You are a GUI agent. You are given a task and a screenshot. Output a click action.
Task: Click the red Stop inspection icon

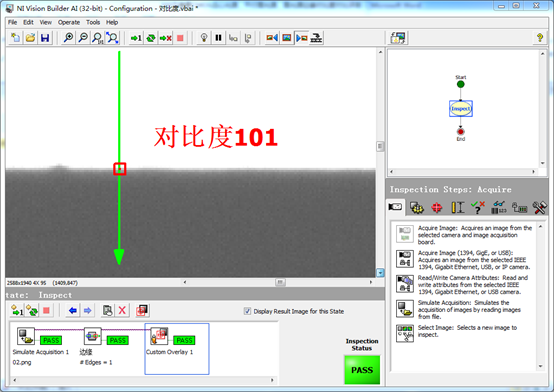pos(180,38)
